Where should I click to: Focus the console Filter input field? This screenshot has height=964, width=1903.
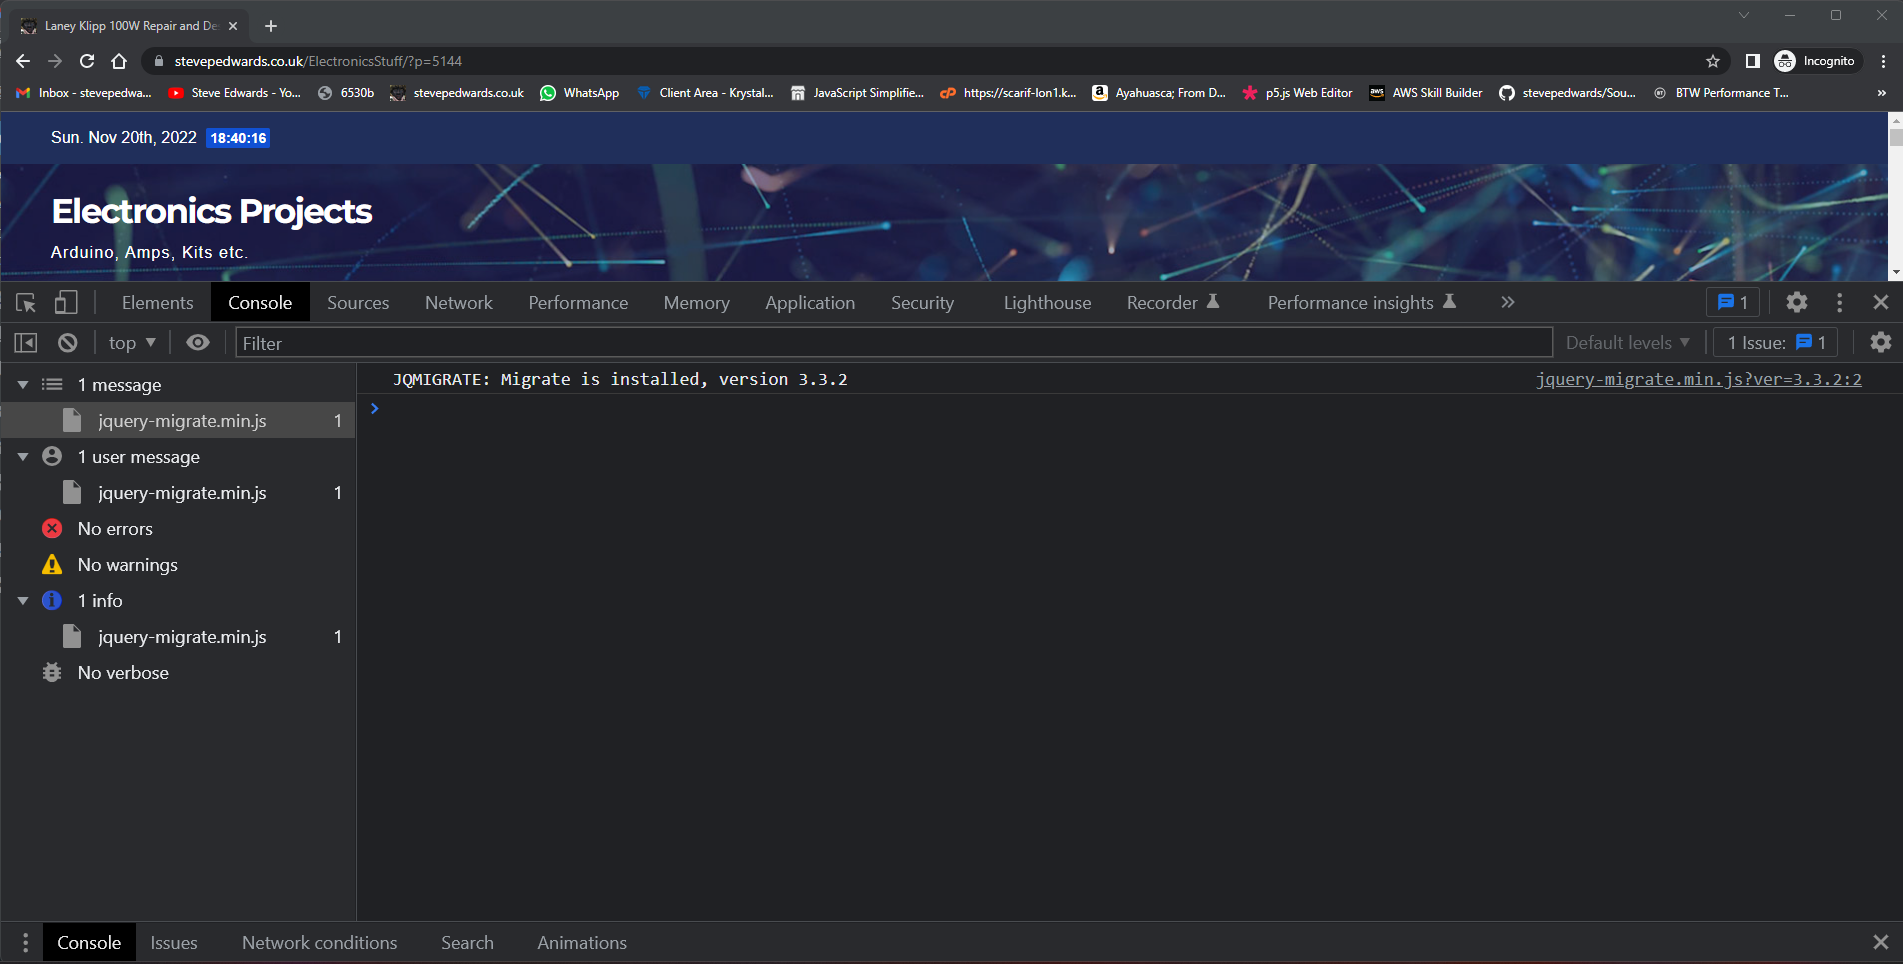(x=893, y=343)
